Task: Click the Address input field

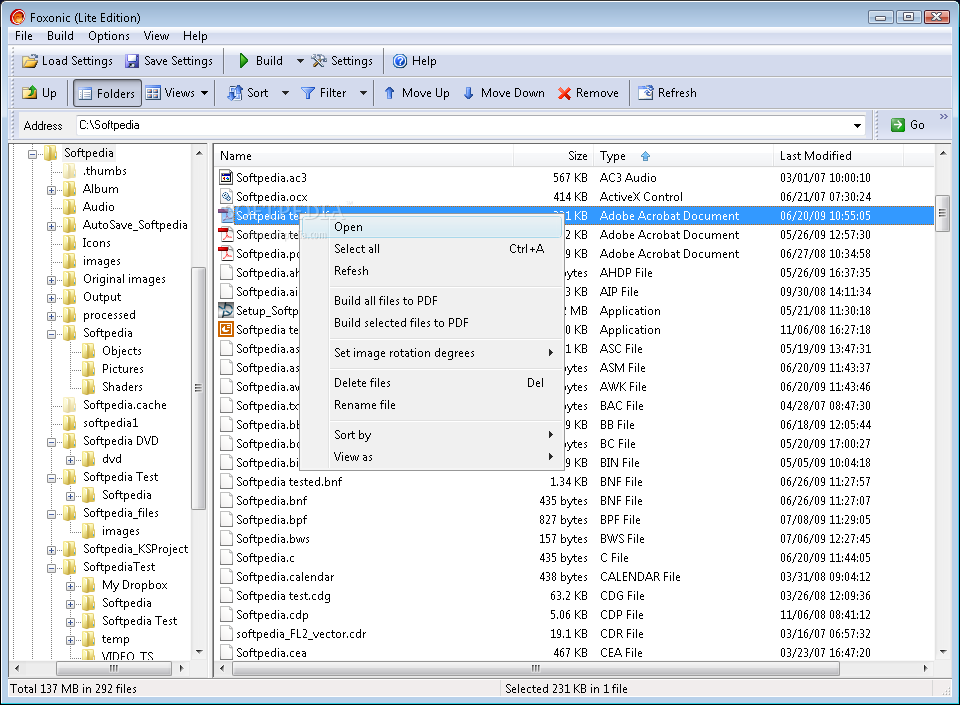Action: tap(464, 125)
